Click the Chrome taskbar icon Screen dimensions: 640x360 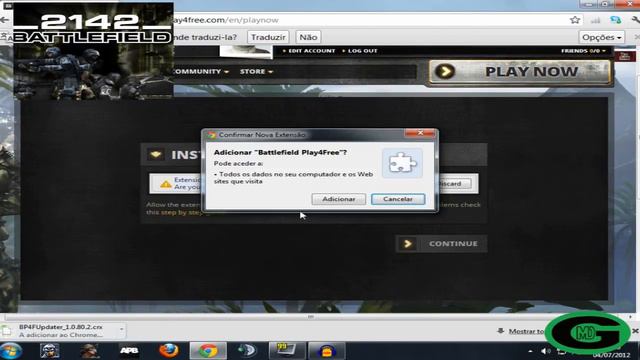tap(208, 351)
